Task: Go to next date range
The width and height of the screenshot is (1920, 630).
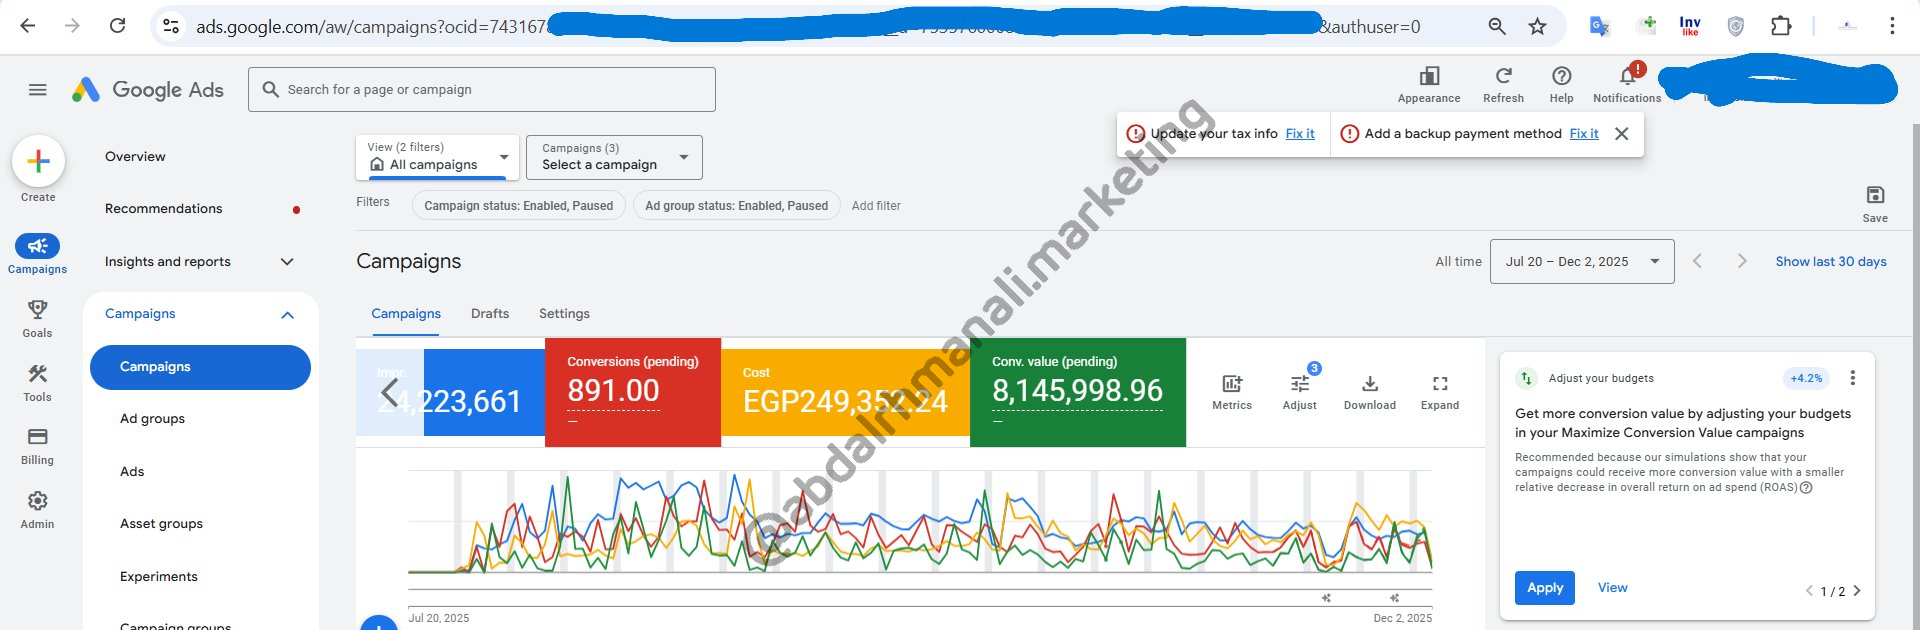Action: (x=1742, y=261)
